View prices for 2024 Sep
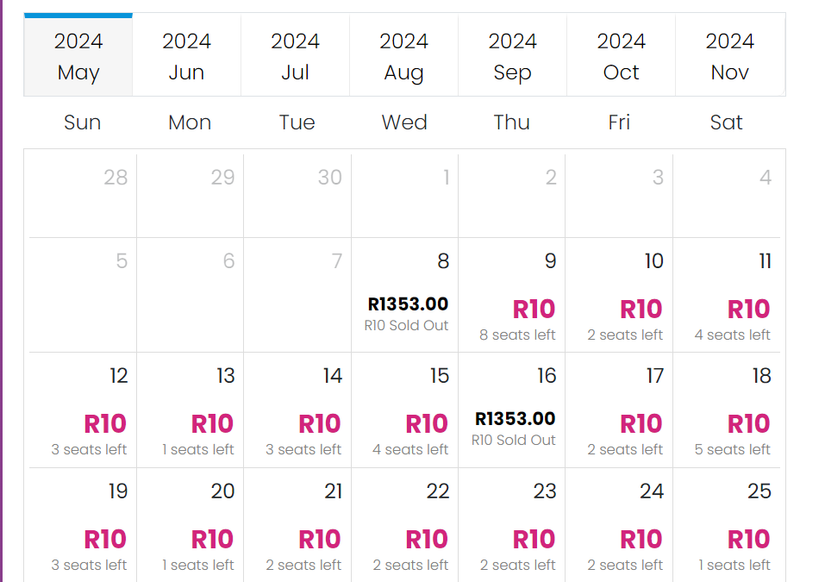825x582 pixels. click(x=512, y=56)
